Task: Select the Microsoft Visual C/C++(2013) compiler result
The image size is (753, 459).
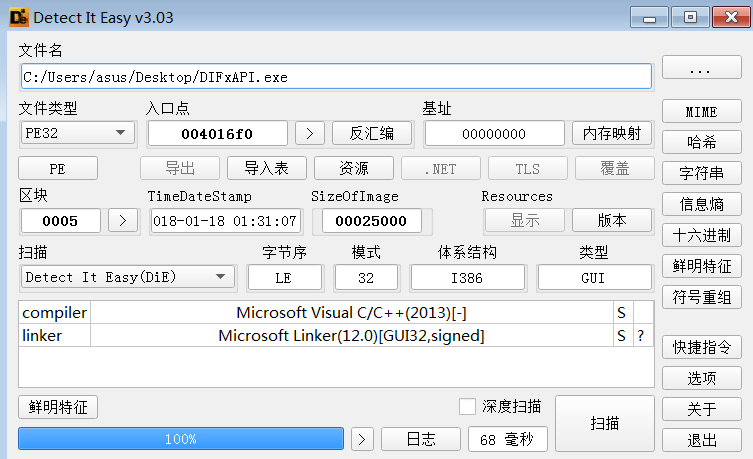Action: click(x=352, y=313)
